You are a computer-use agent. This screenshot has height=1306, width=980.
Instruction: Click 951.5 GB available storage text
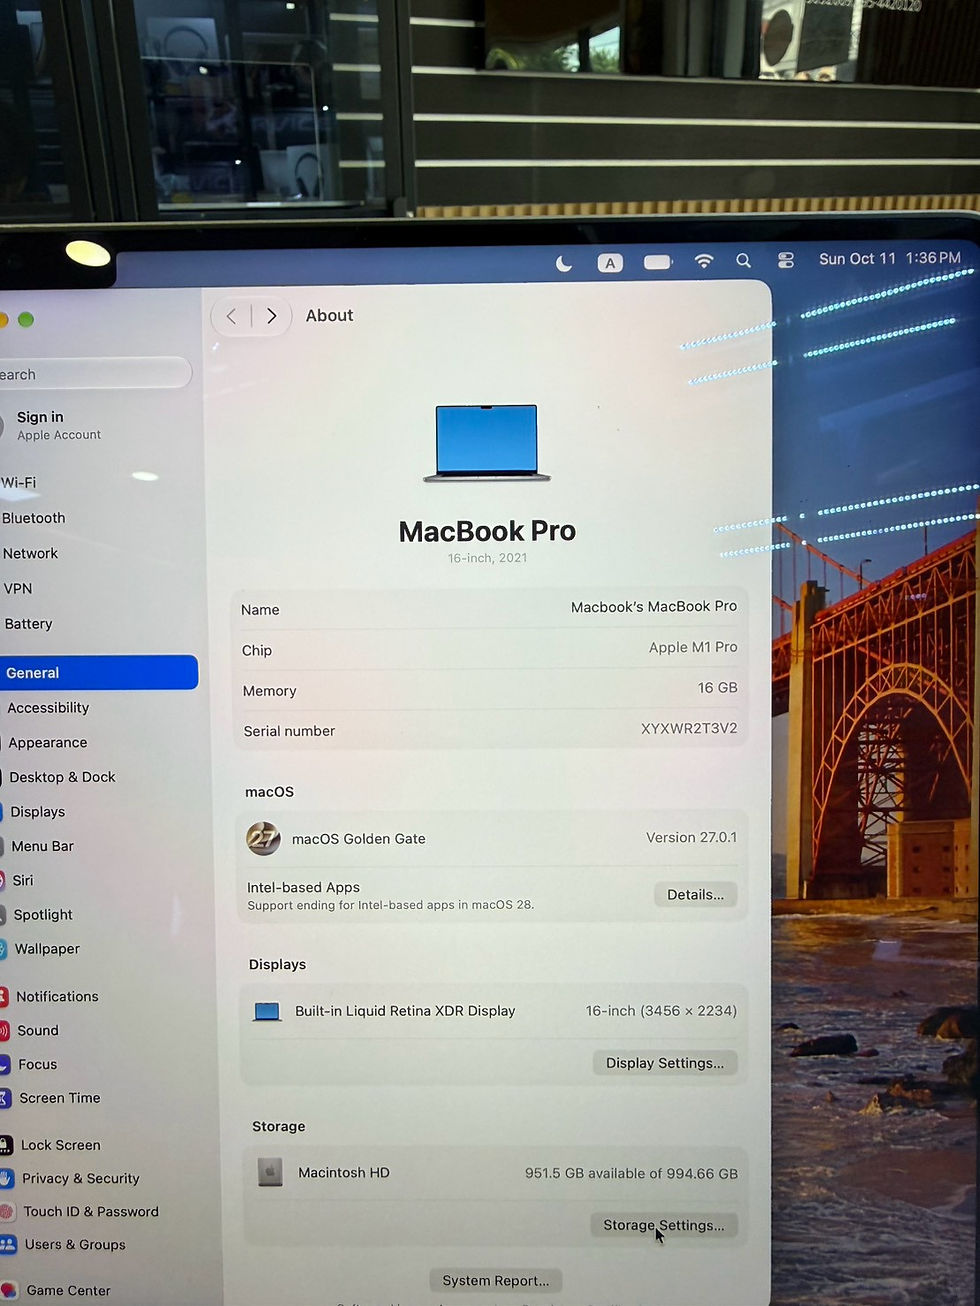[x=631, y=1173]
